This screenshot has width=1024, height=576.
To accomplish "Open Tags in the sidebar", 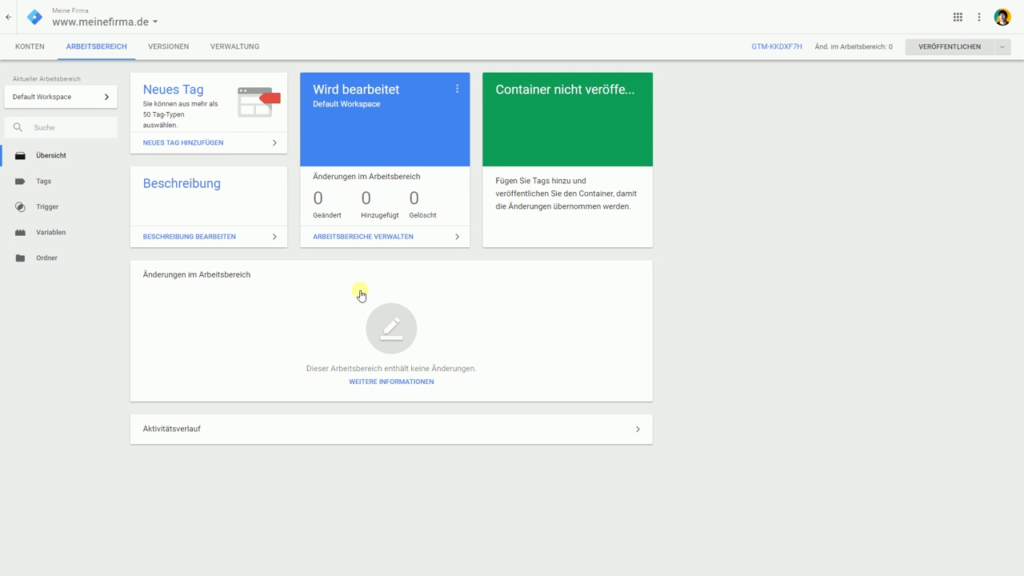I will [44, 181].
